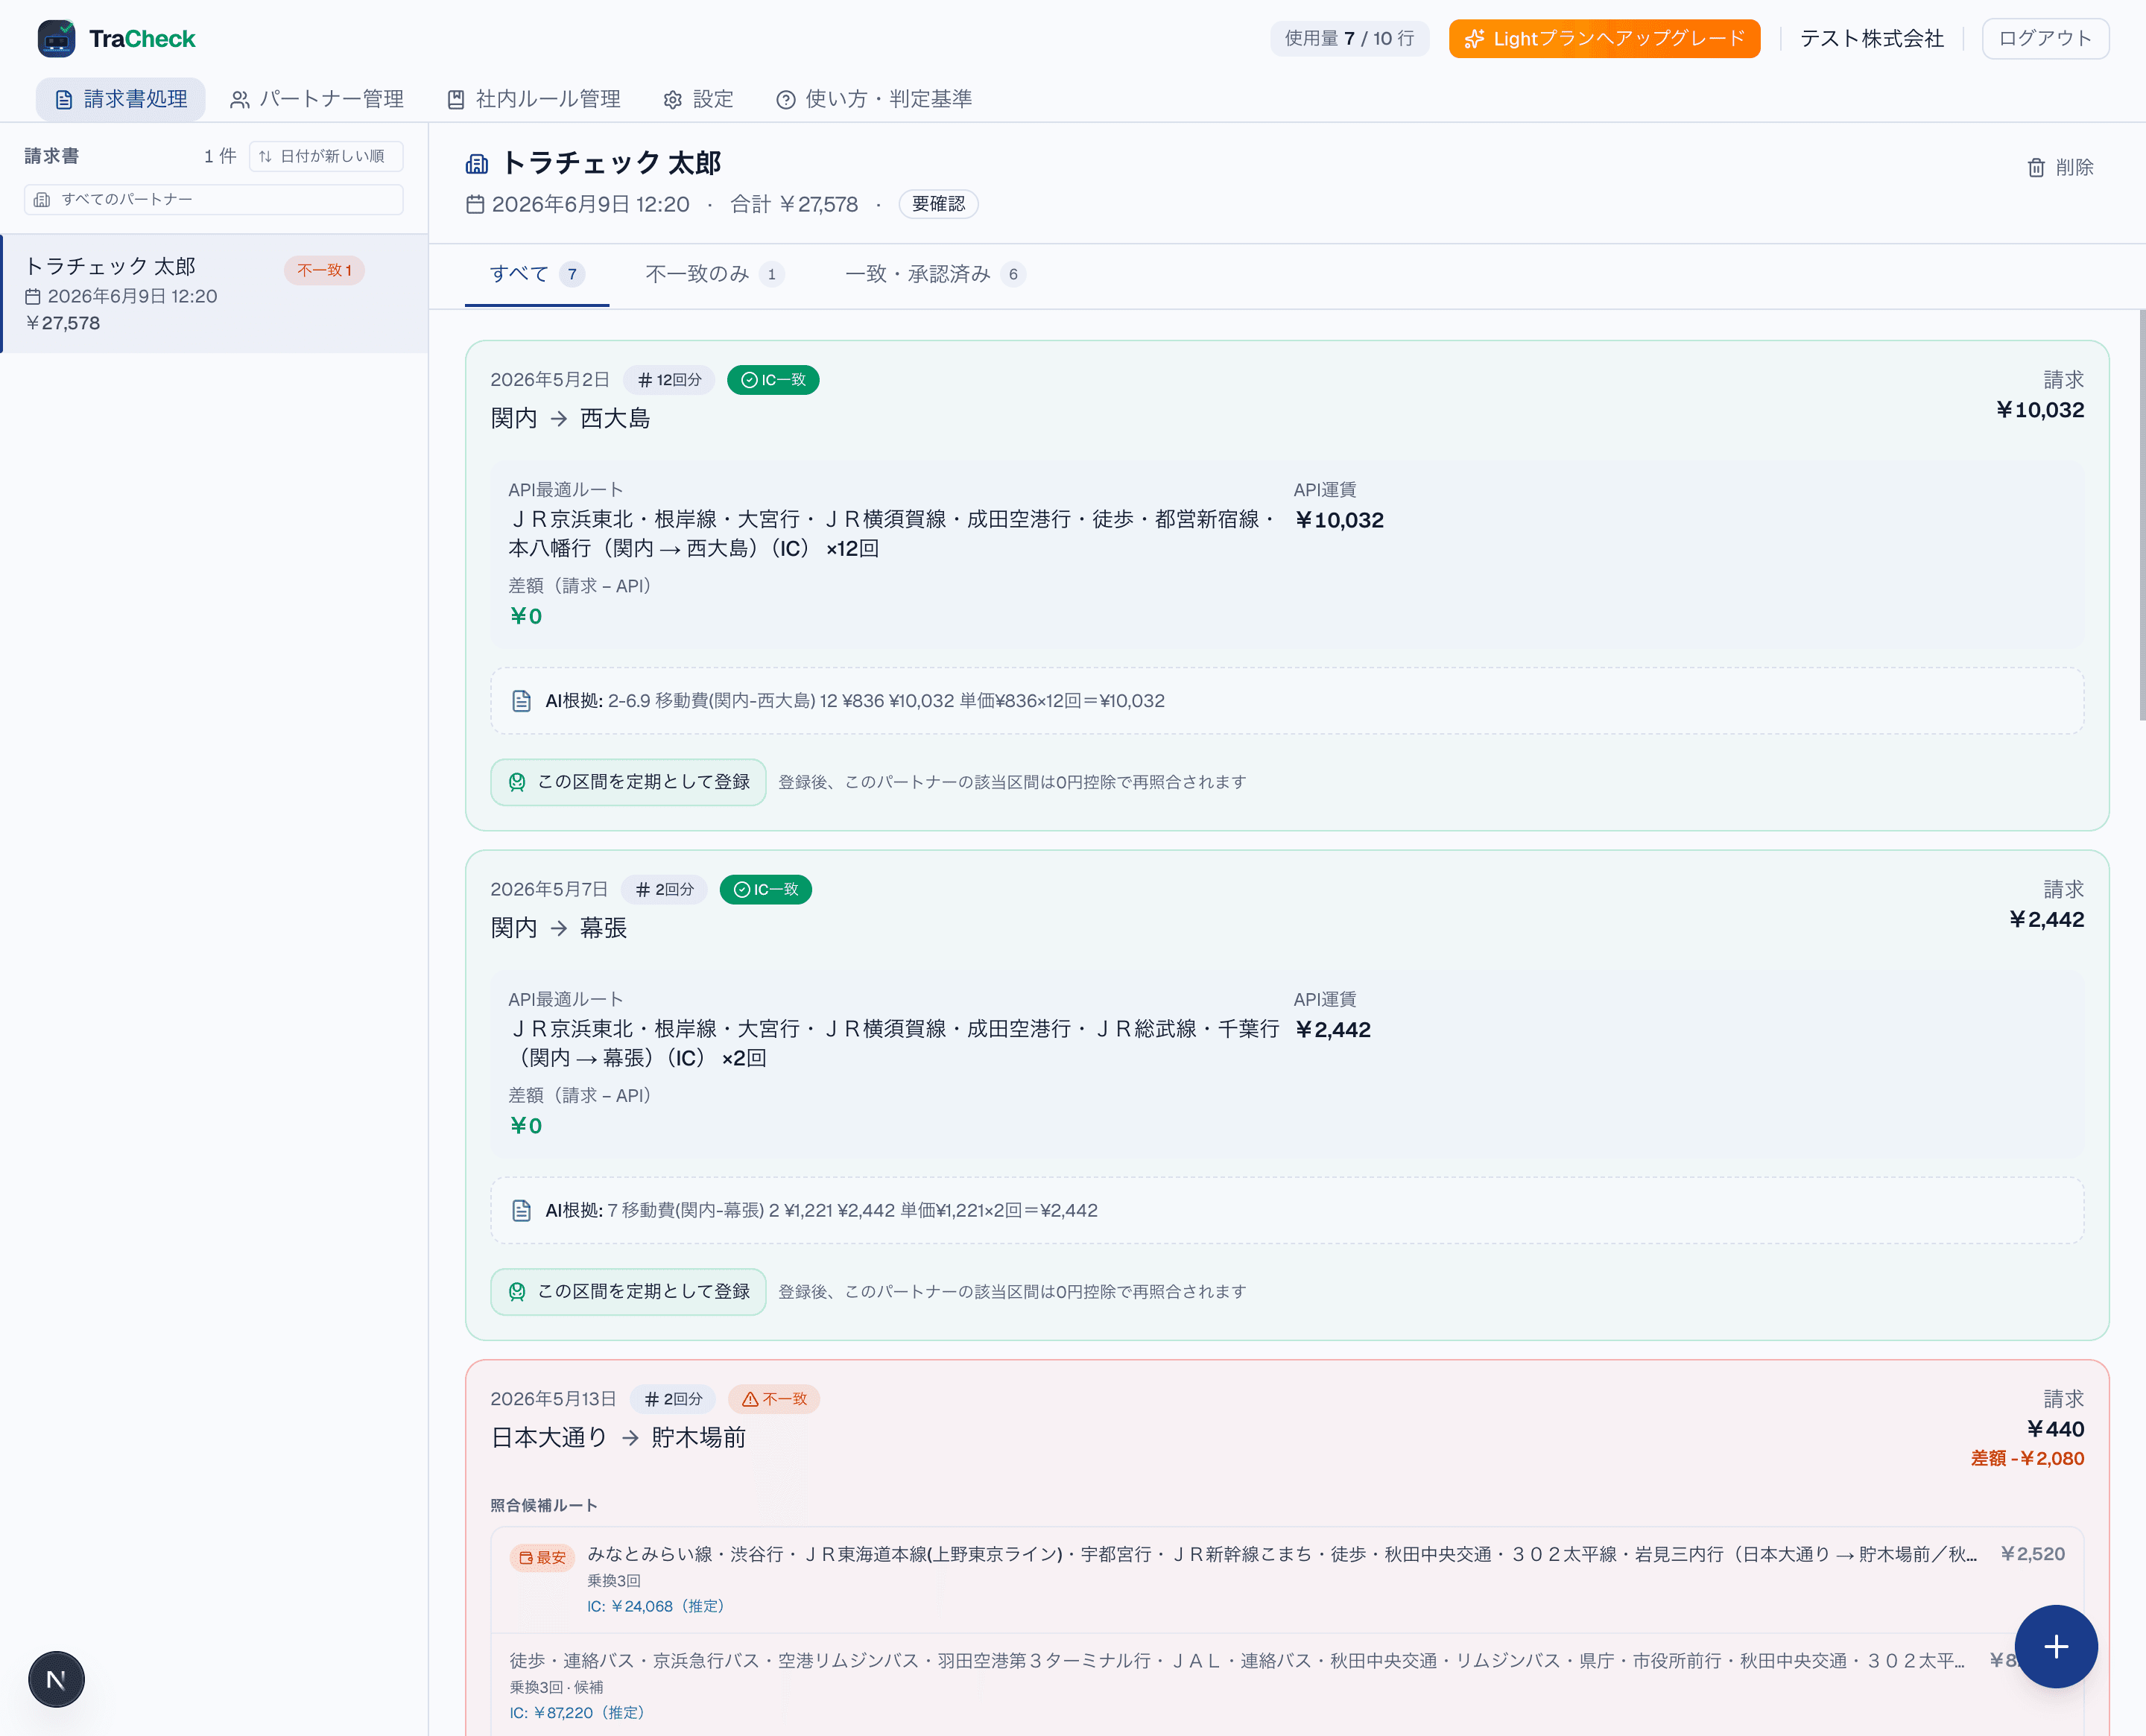Click the ¥10,032 請求 amount
The width and height of the screenshot is (2146, 1736).
click(x=2040, y=410)
